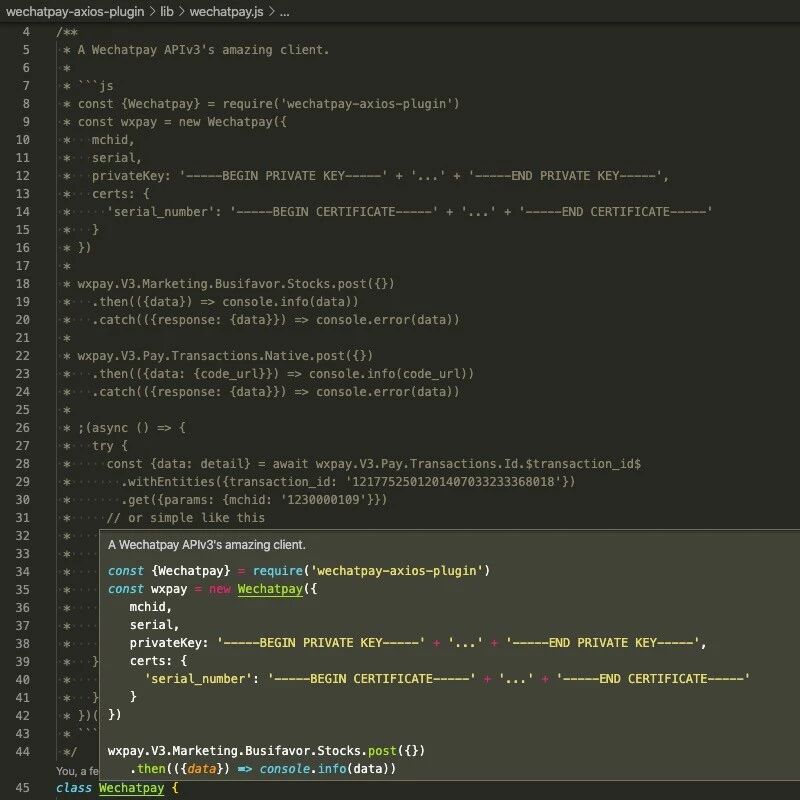
Task: Click 'require' keyword in hover popup
Action: [x=278, y=571]
